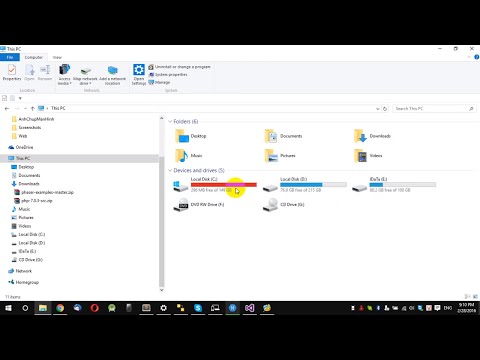Select Local Disk (D:) drive icon

click(x=270, y=187)
